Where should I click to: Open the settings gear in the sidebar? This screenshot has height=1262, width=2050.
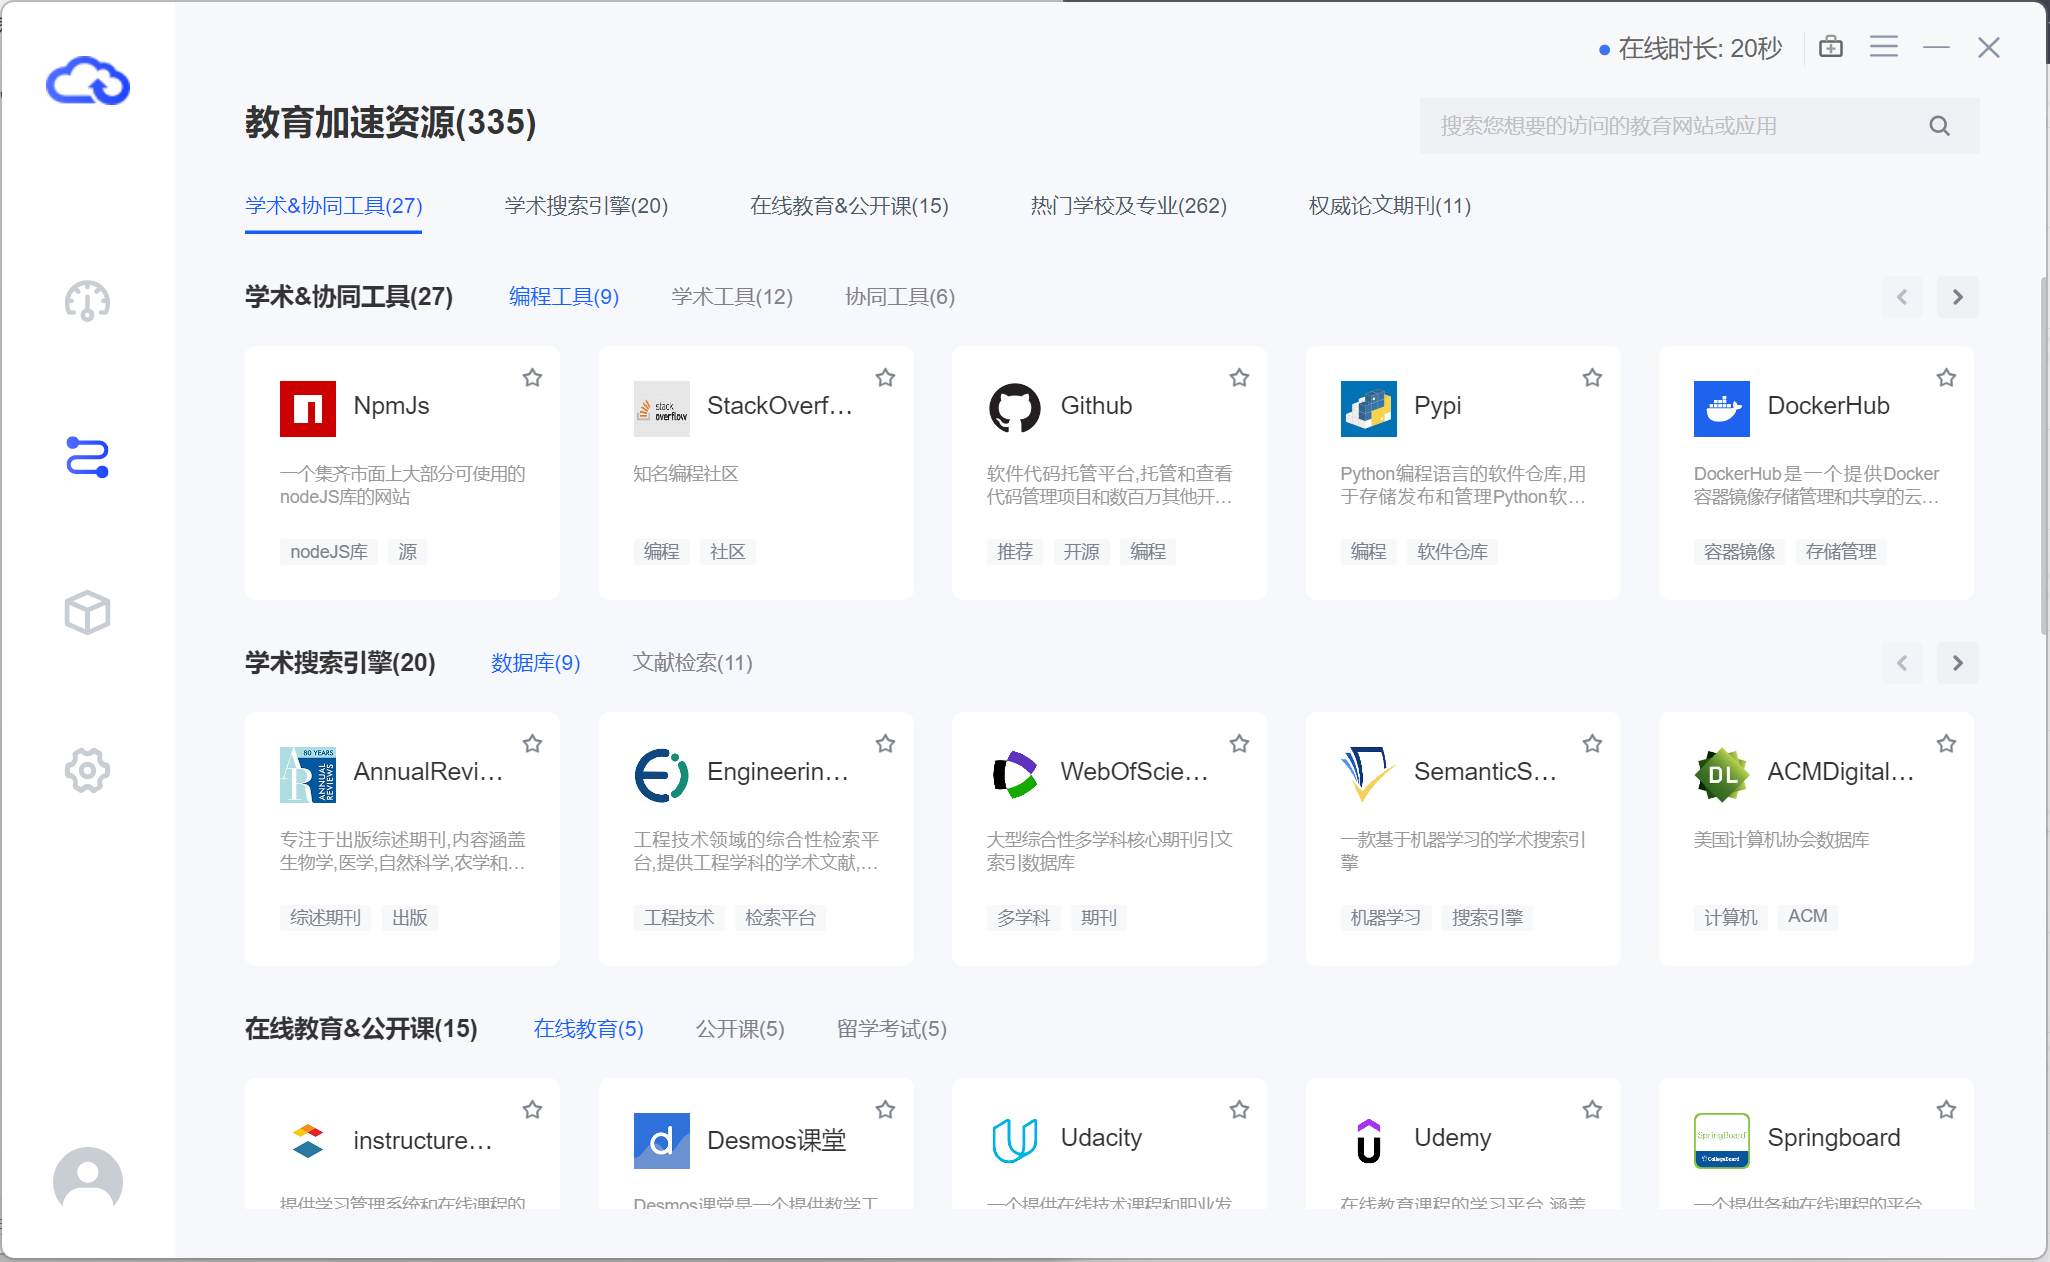pos(87,770)
